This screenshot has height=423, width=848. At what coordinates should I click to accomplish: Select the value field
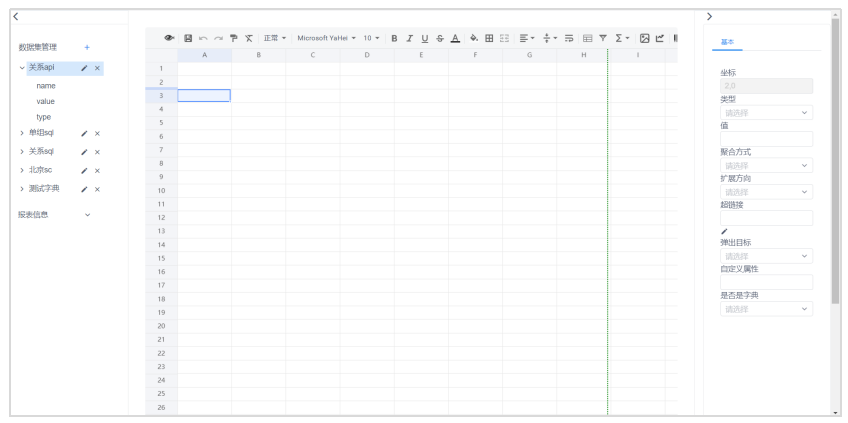pyautogui.click(x=45, y=102)
